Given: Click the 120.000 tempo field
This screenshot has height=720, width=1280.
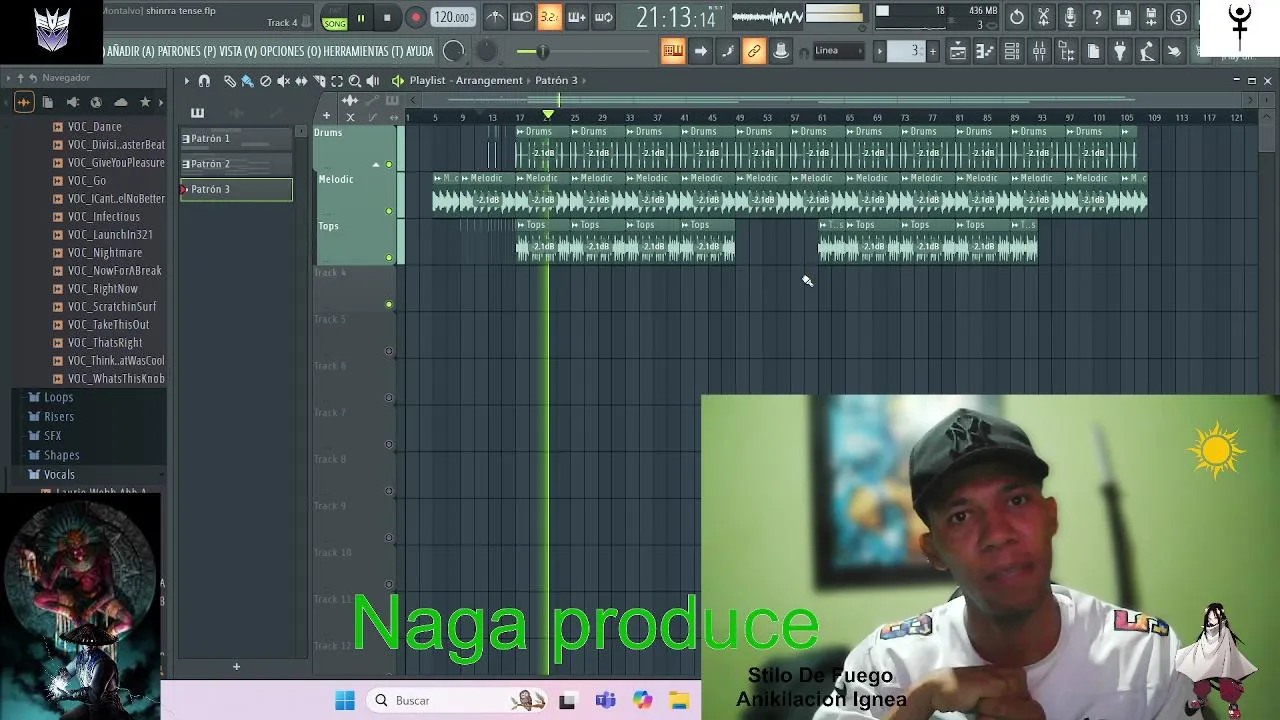Looking at the screenshot, I should [452, 17].
